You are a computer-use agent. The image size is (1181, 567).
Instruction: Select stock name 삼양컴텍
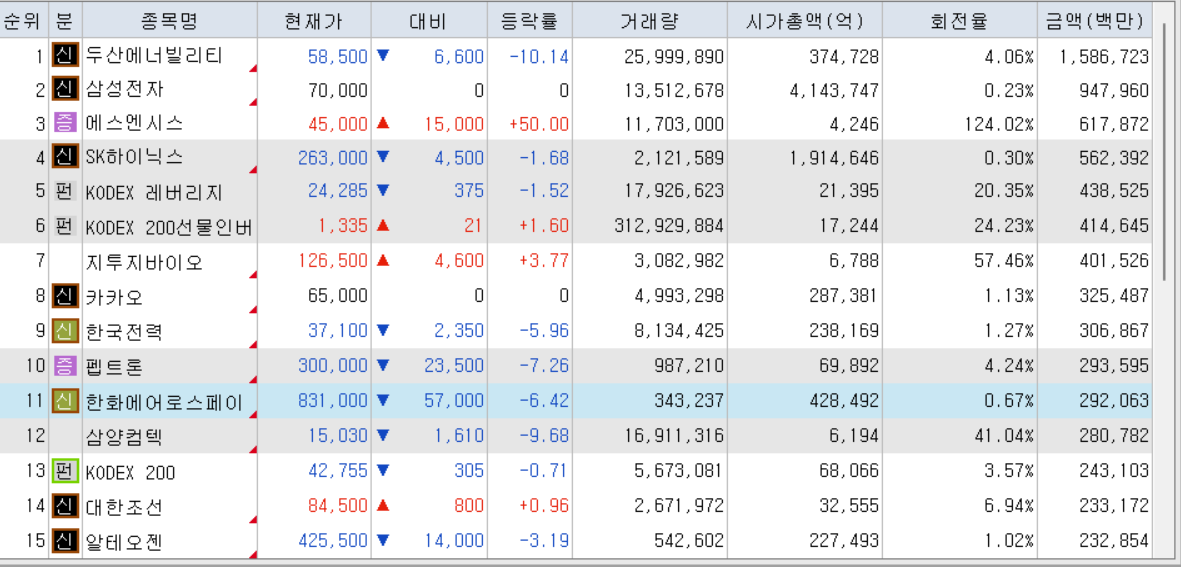[124, 437]
